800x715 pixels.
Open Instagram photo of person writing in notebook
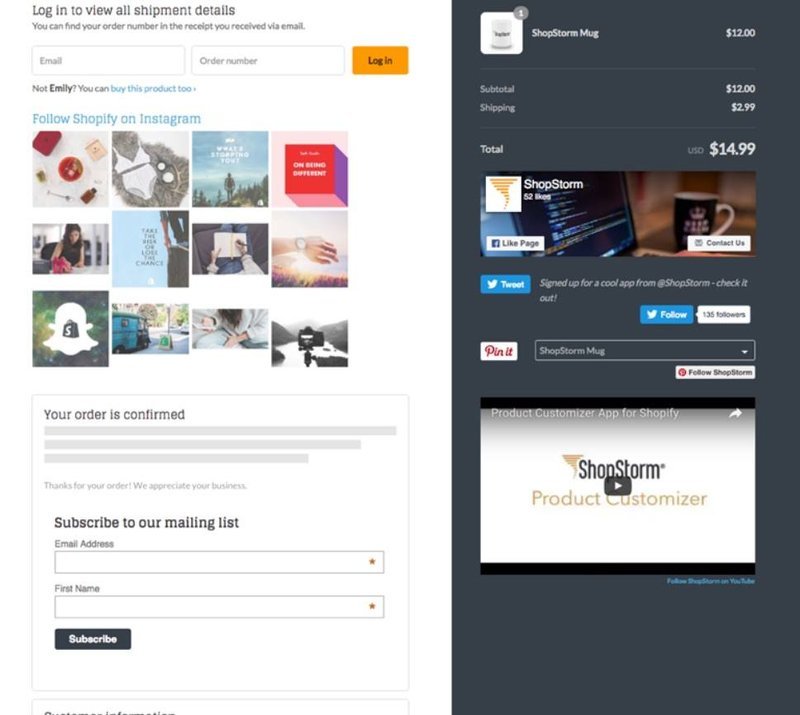coord(230,249)
